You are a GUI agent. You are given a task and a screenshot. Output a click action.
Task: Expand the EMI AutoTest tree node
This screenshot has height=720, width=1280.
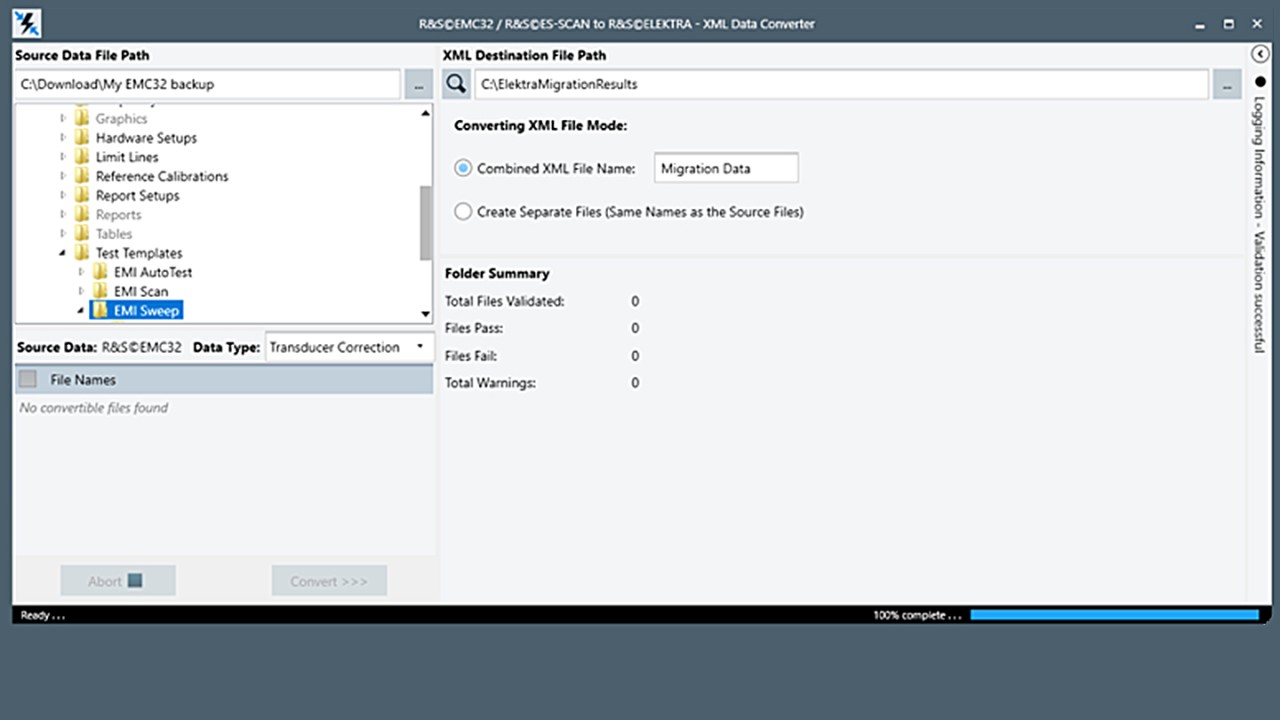[81, 272]
